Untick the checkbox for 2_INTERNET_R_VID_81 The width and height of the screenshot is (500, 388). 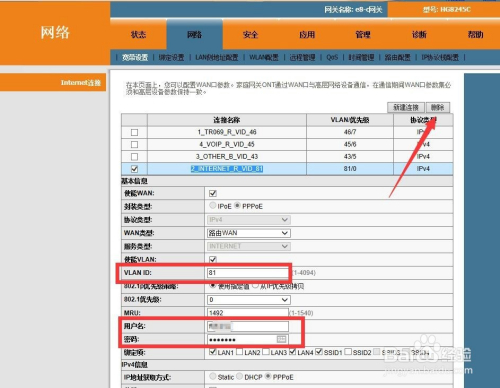134,169
